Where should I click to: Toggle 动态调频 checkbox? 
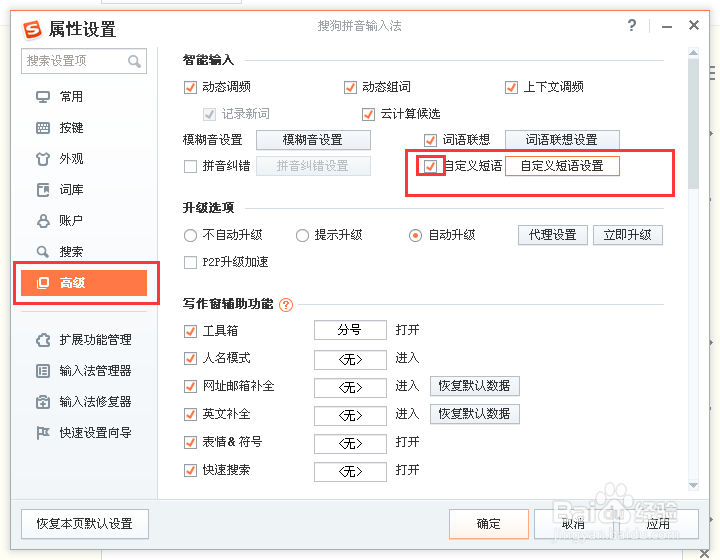point(190,87)
